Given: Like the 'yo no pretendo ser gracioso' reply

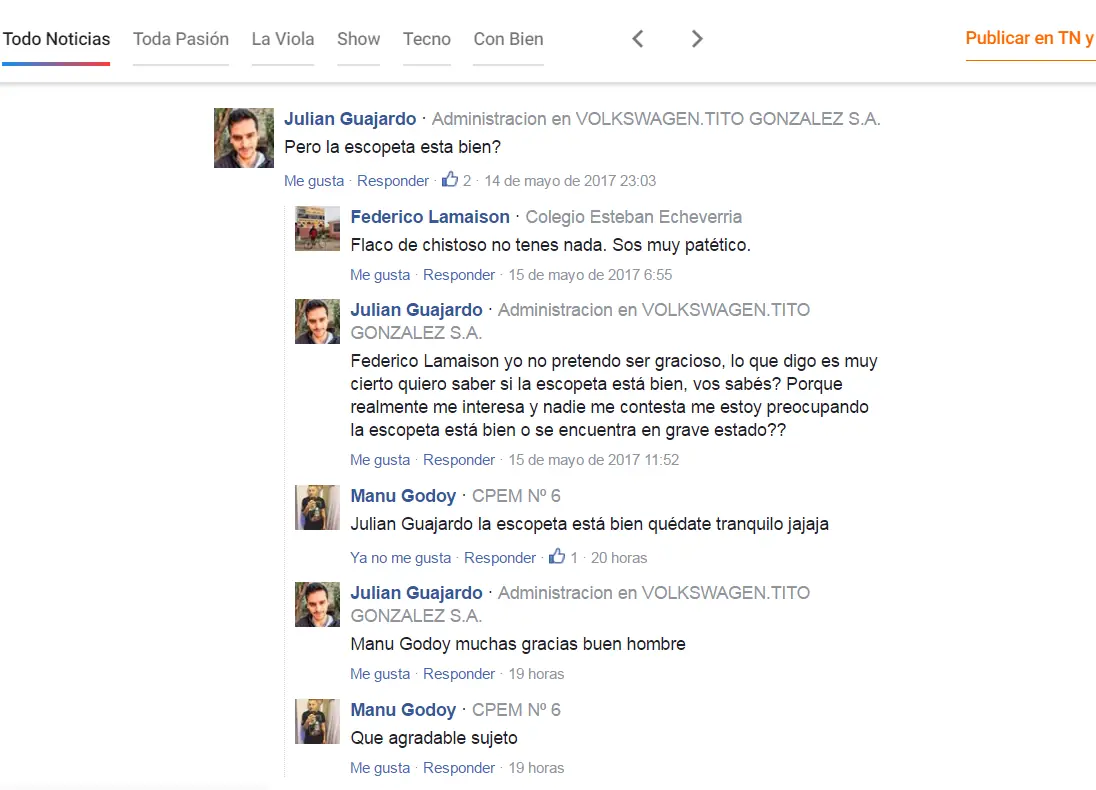Looking at the screenshot, I should tap(380, 460).
